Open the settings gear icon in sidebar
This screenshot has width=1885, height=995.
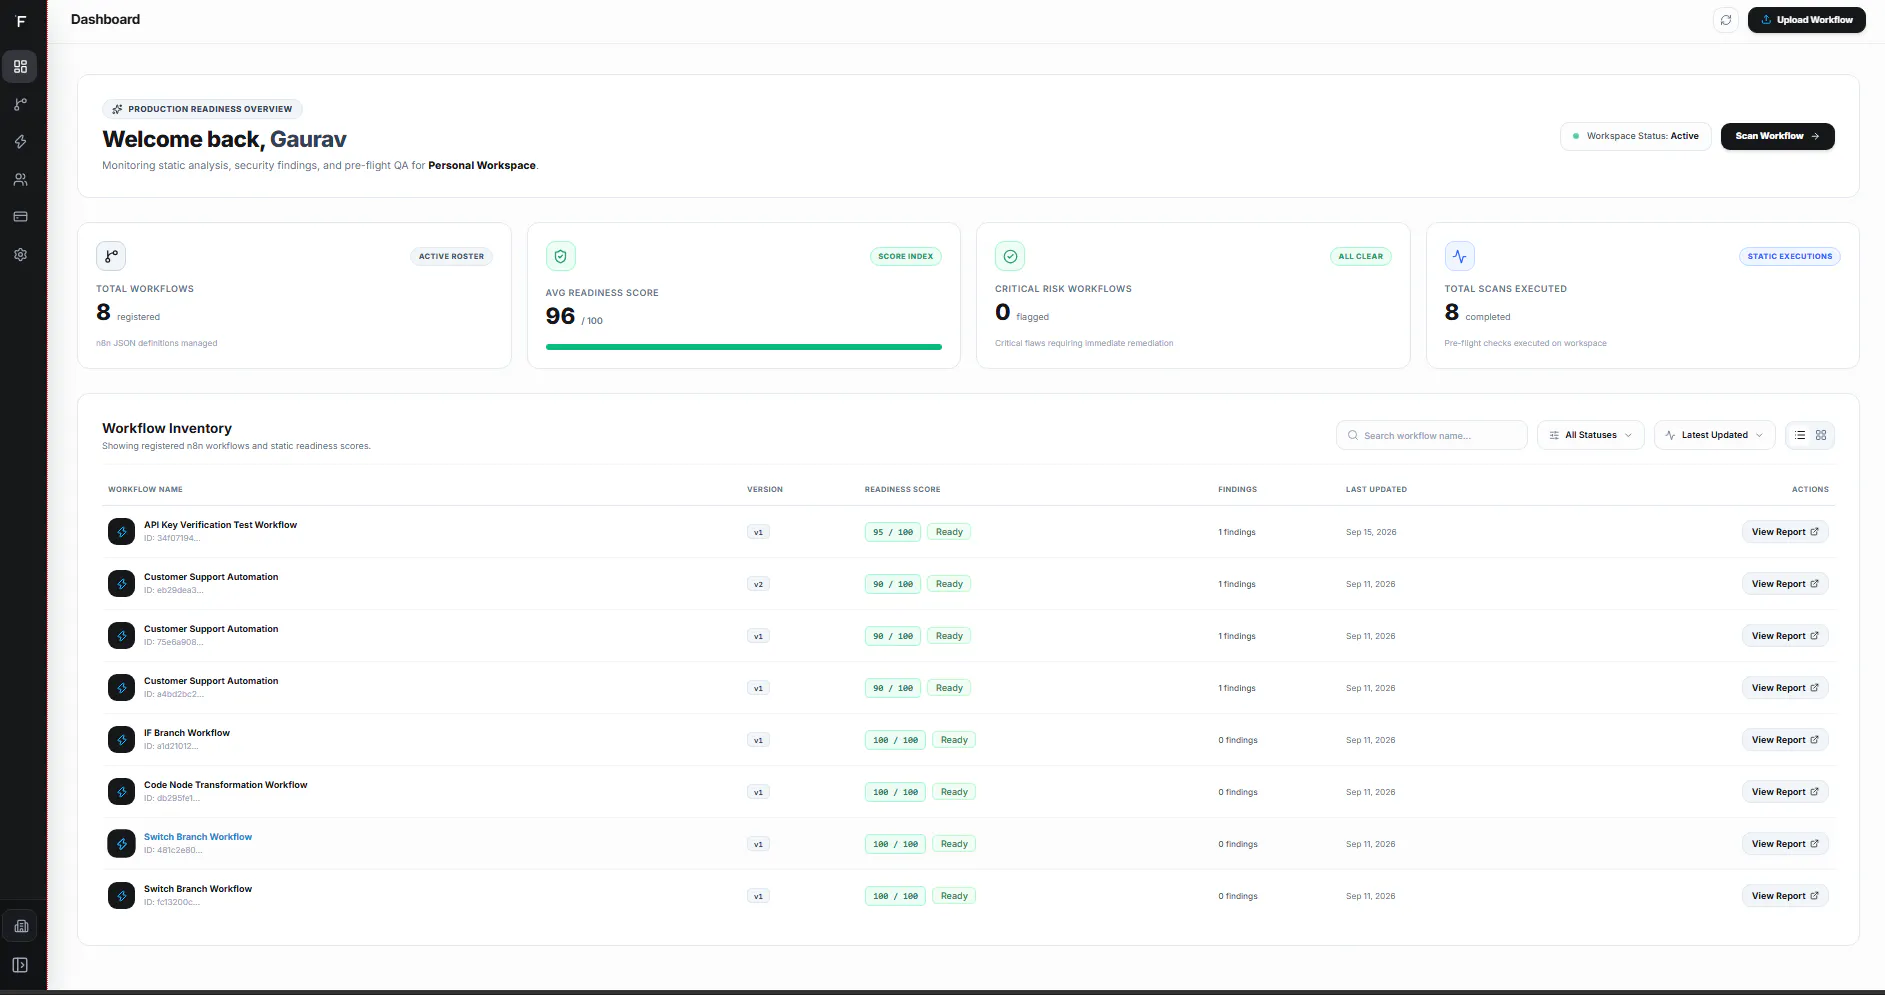(x=20, y=255)
